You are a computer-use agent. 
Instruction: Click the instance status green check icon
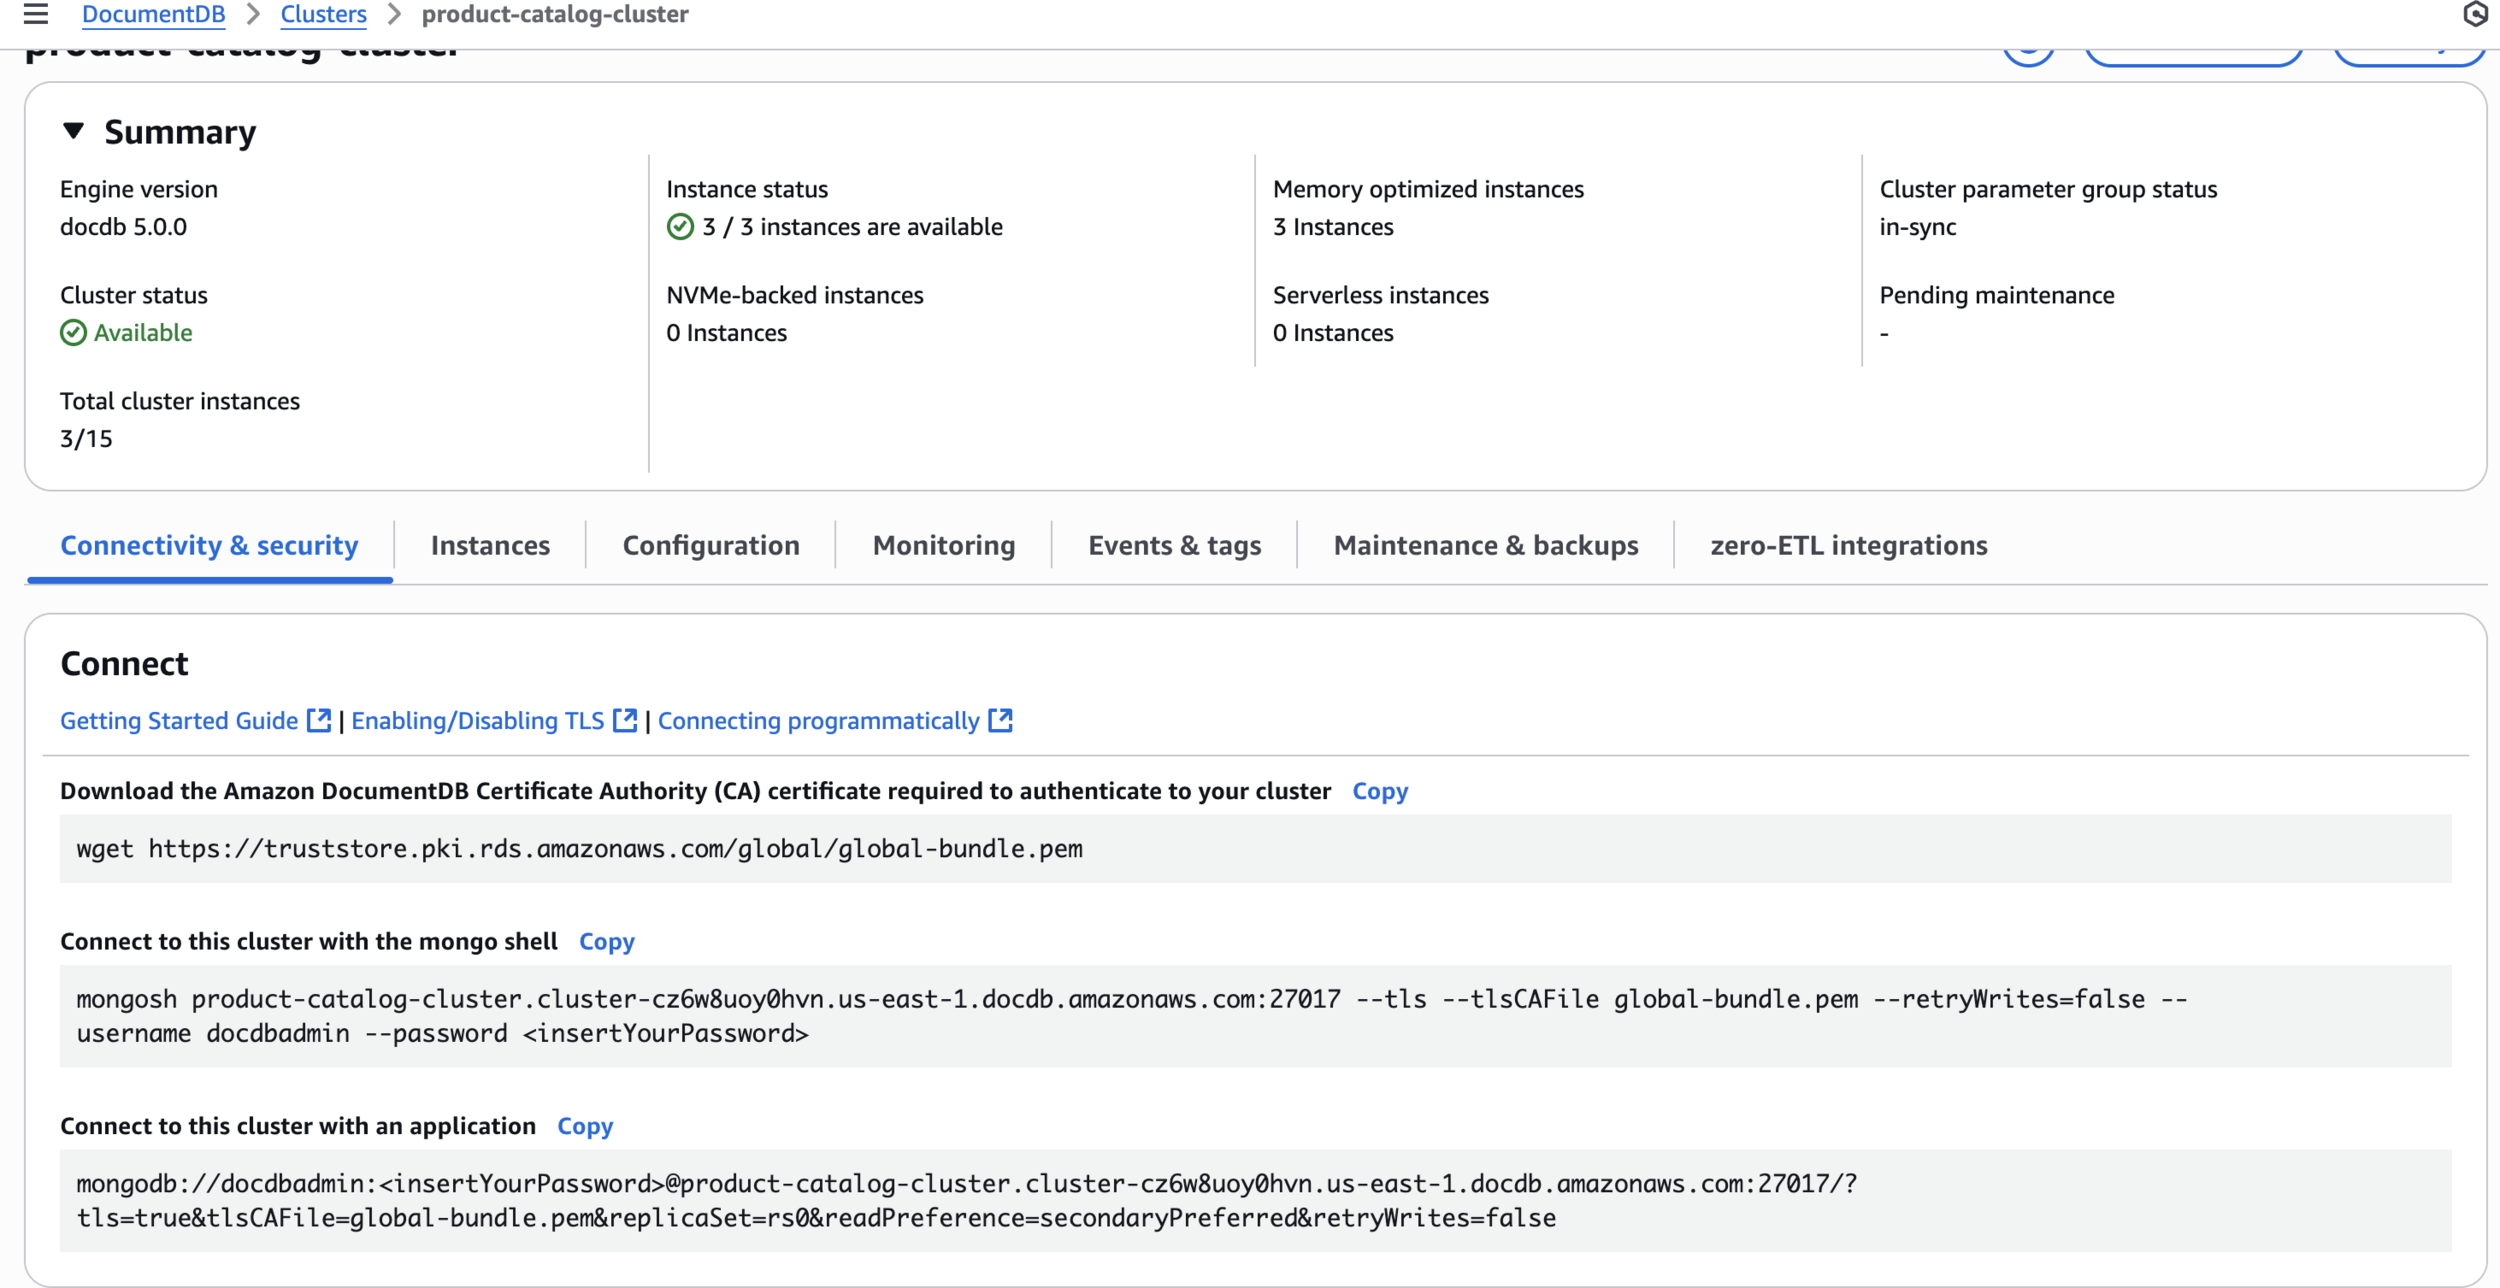pyautogui.click(x=680, y=227)
